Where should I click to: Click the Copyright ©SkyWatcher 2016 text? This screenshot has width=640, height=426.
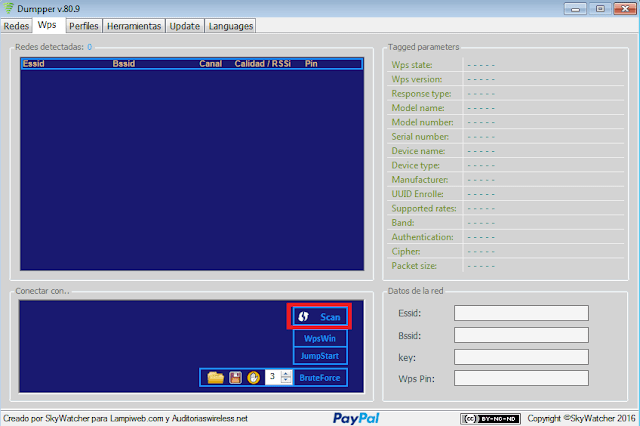tap(581, 418)
